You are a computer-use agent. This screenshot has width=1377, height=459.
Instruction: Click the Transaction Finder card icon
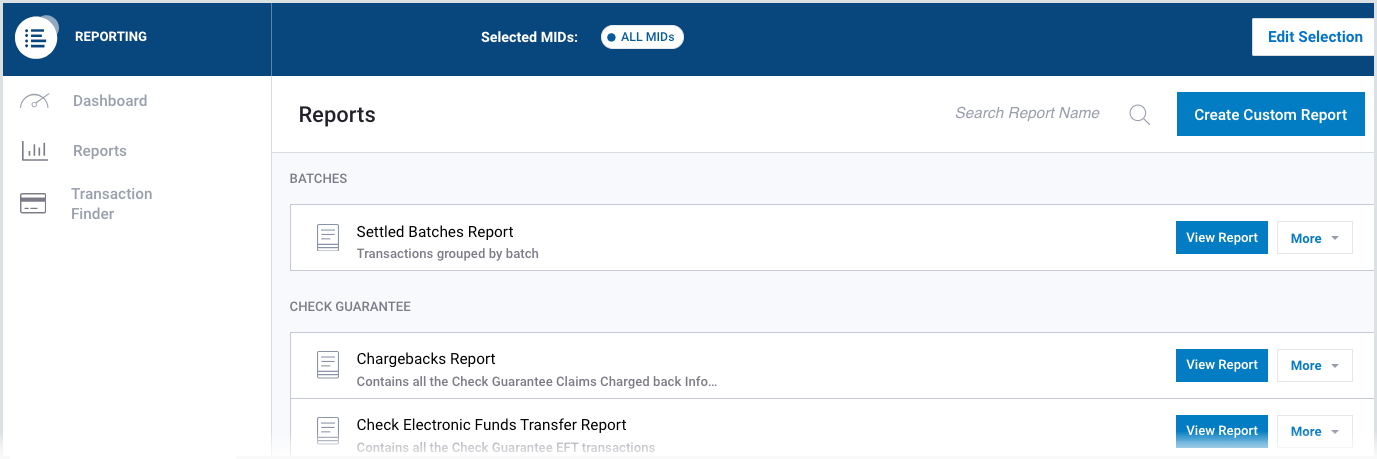pos(33,204)
